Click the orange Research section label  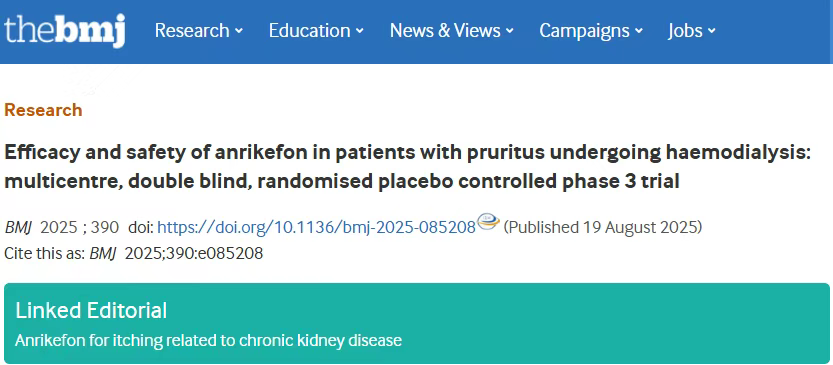pos(43,110)
